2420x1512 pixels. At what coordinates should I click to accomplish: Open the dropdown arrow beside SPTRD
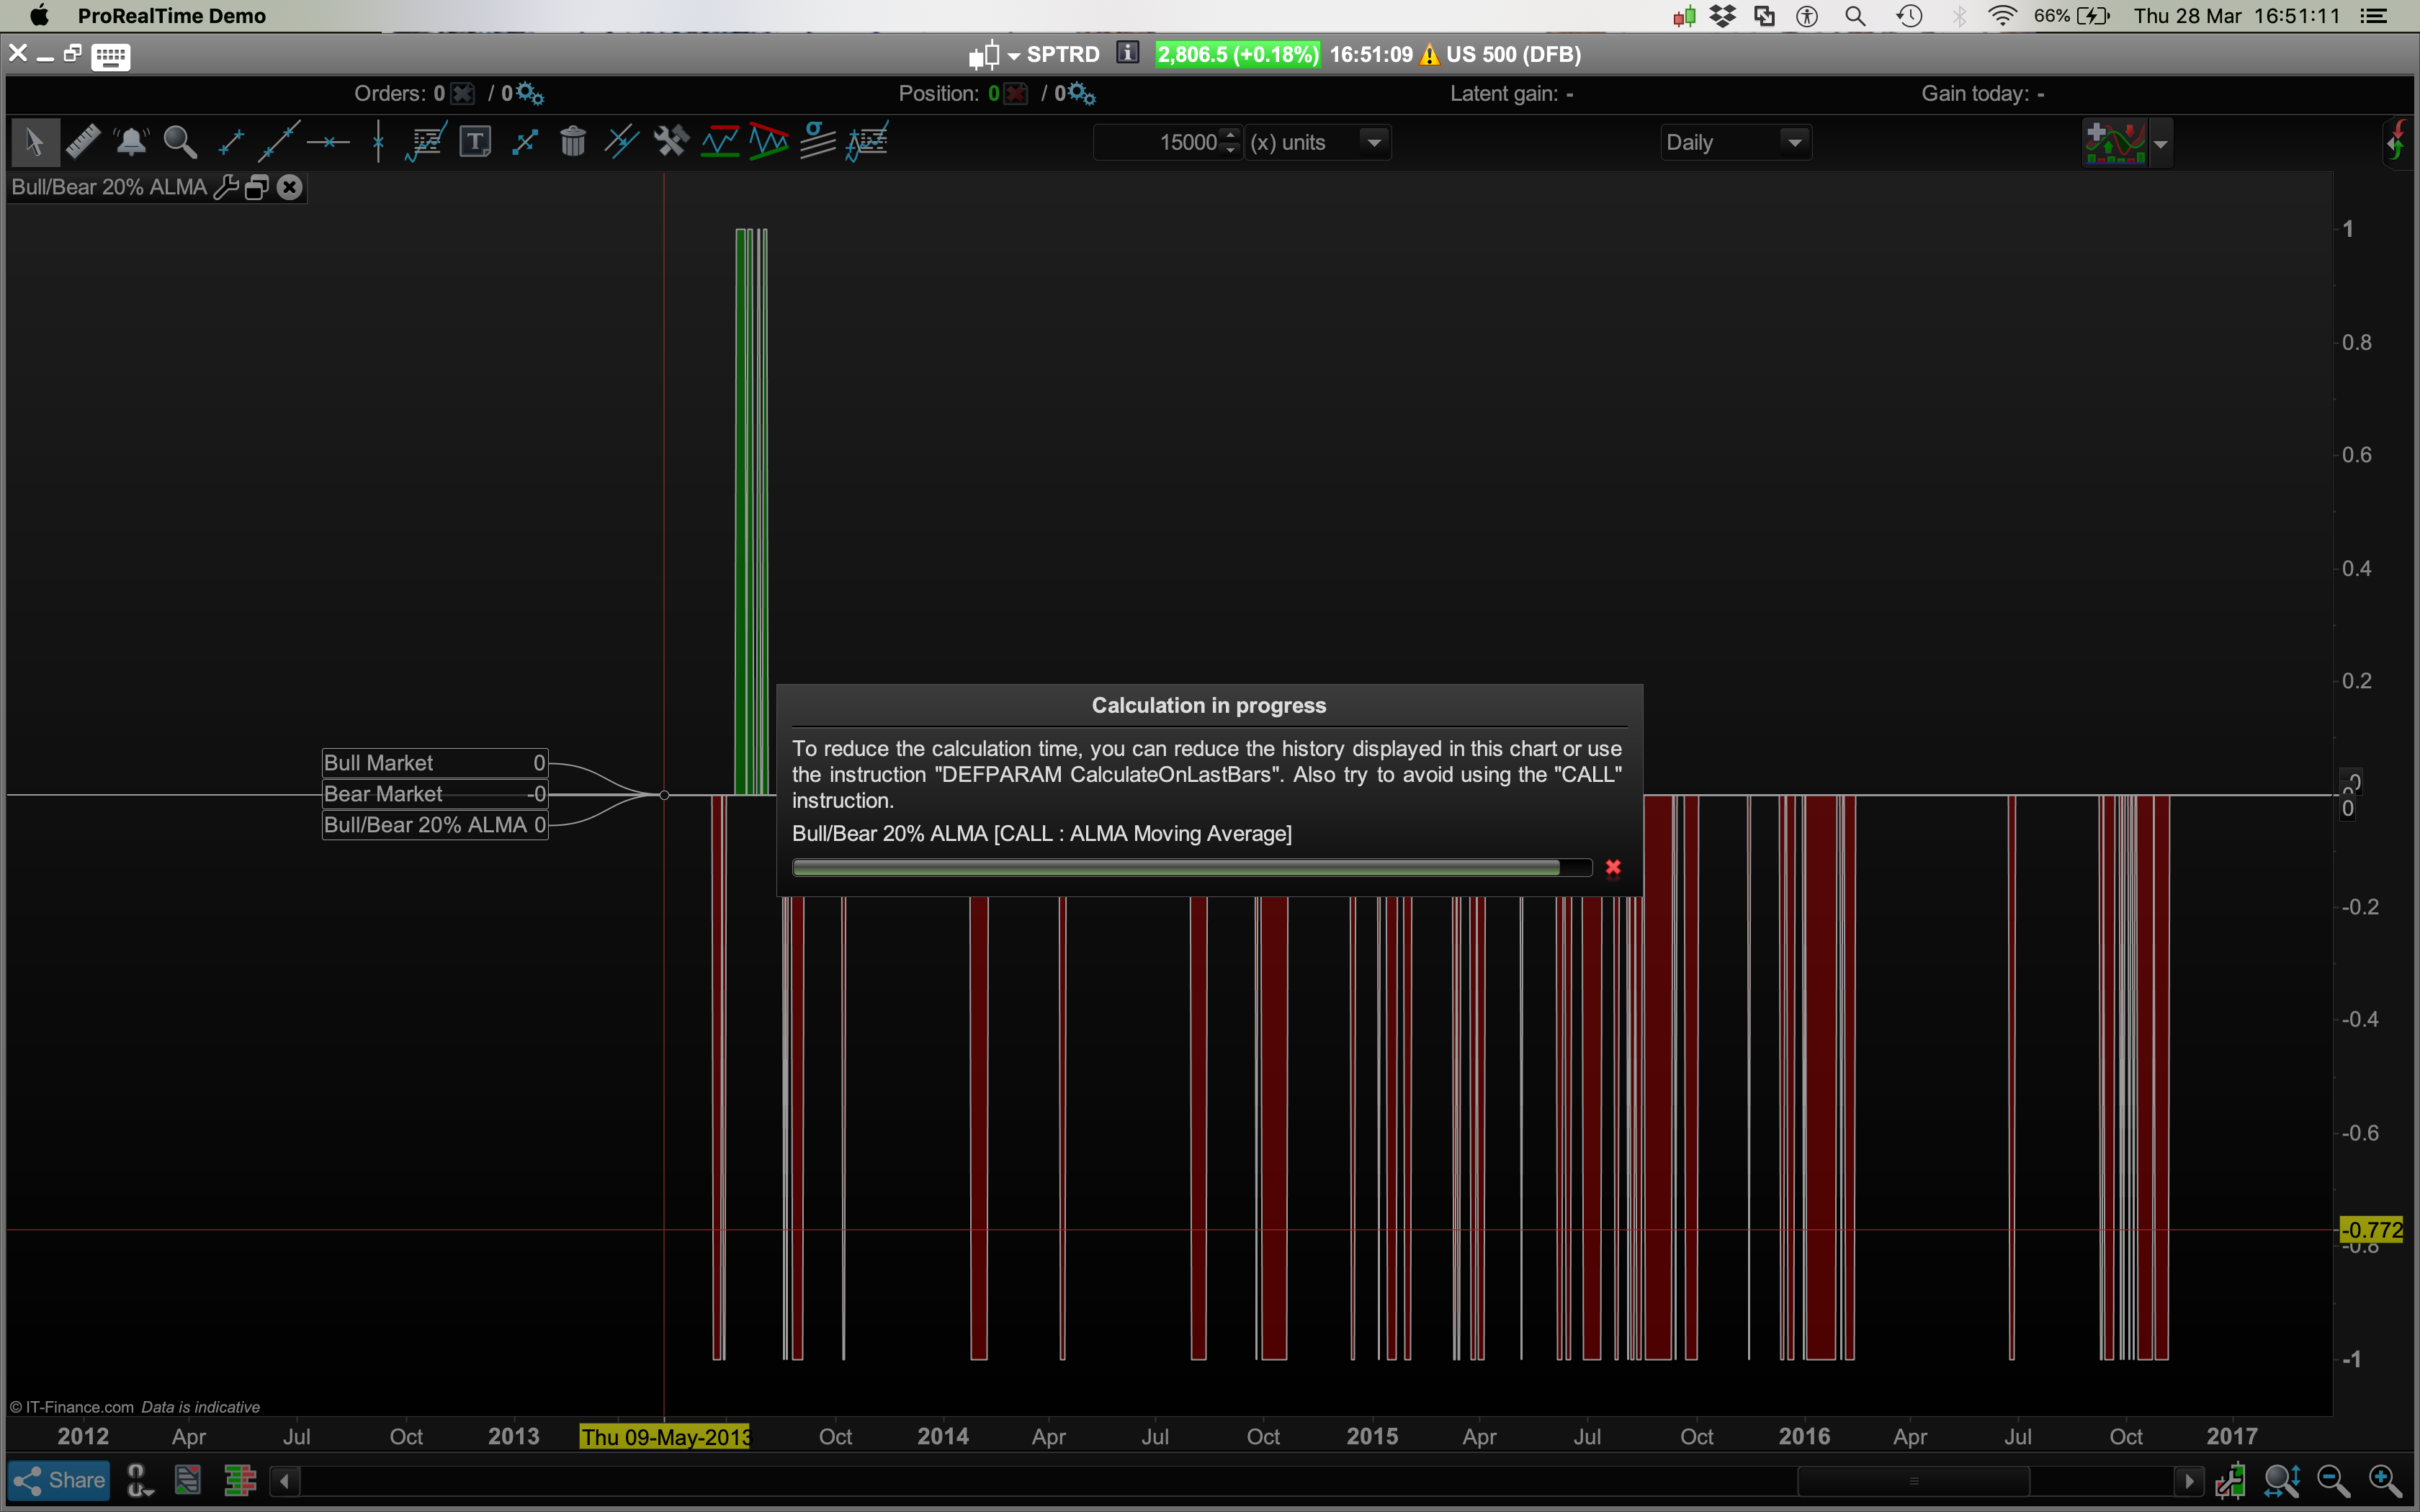(1014, 56)
